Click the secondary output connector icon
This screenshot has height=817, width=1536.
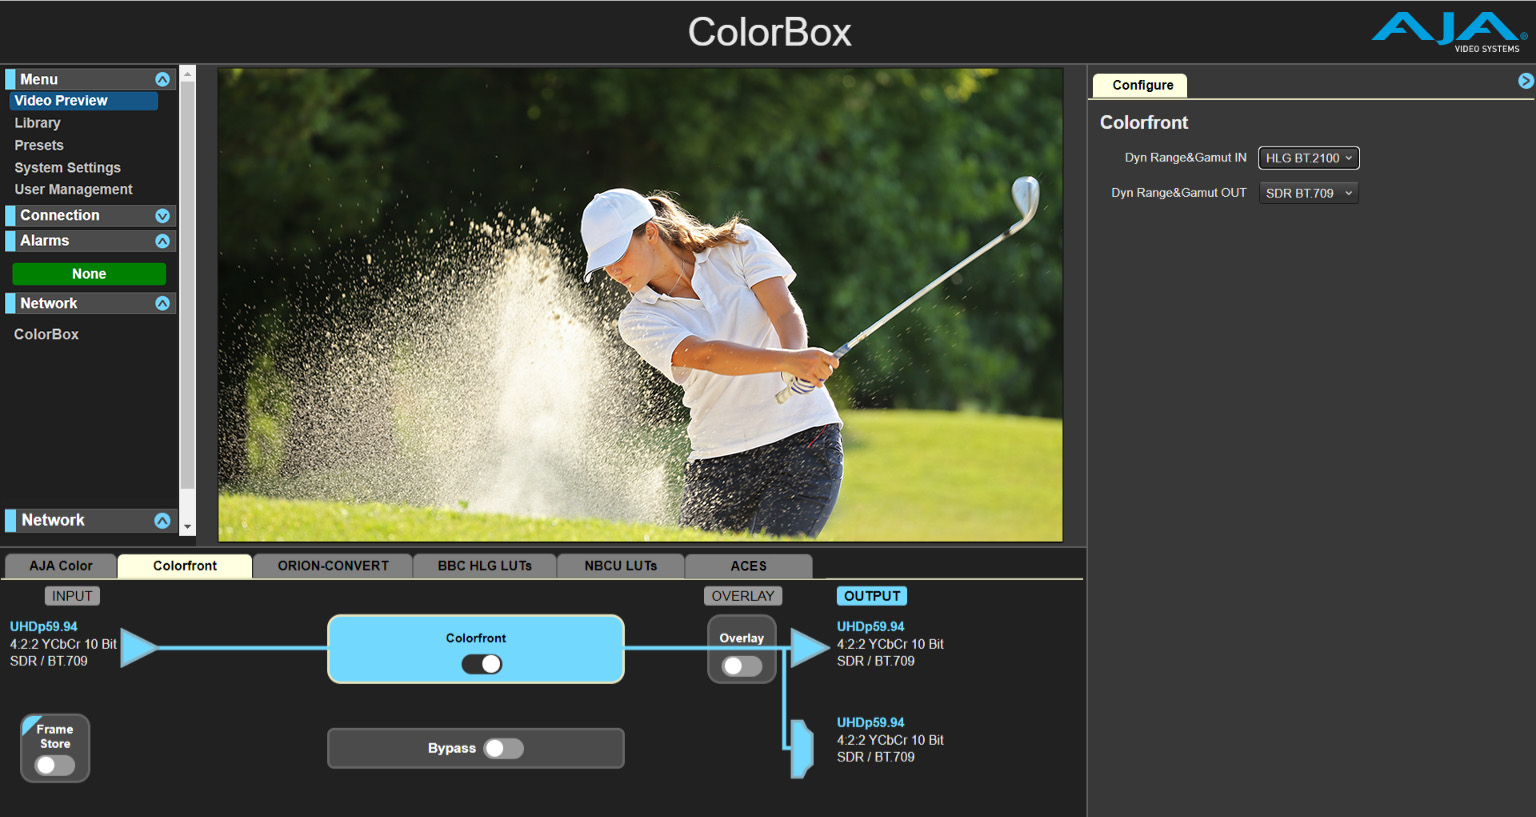click(x=801, y=748)
